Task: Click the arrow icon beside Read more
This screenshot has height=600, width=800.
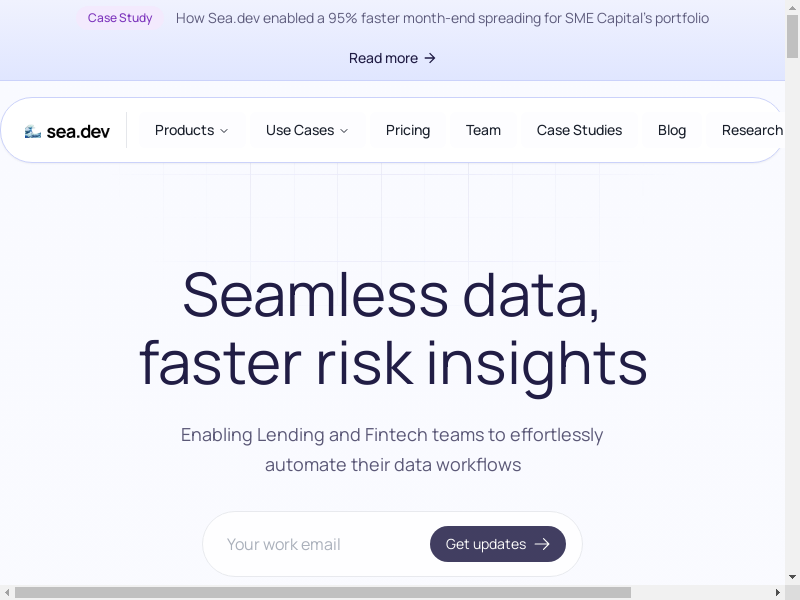Action: (x=430, y=58)
